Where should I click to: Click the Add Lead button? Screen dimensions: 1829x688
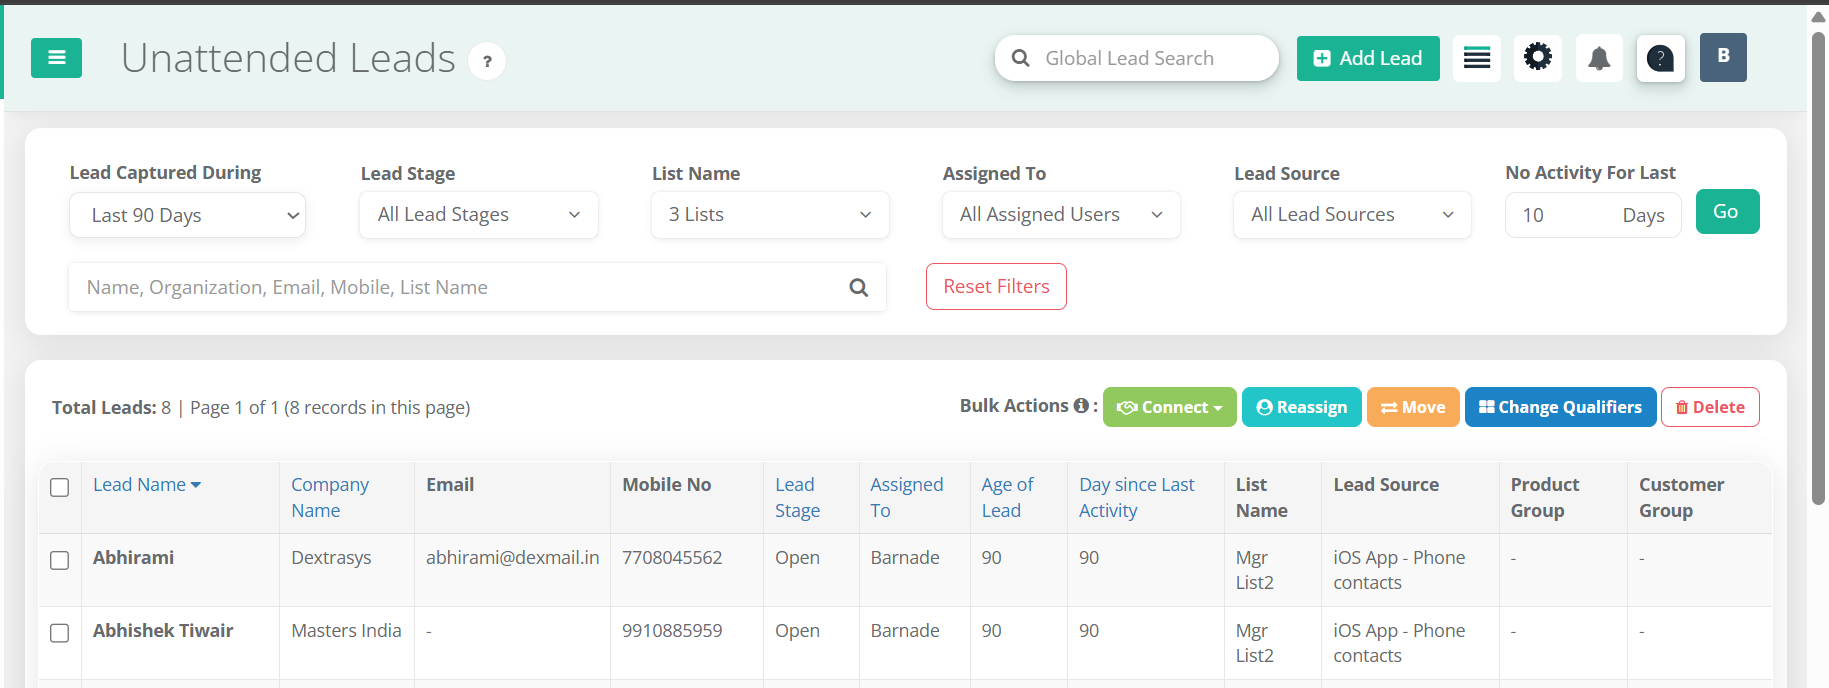[1368, 58]
